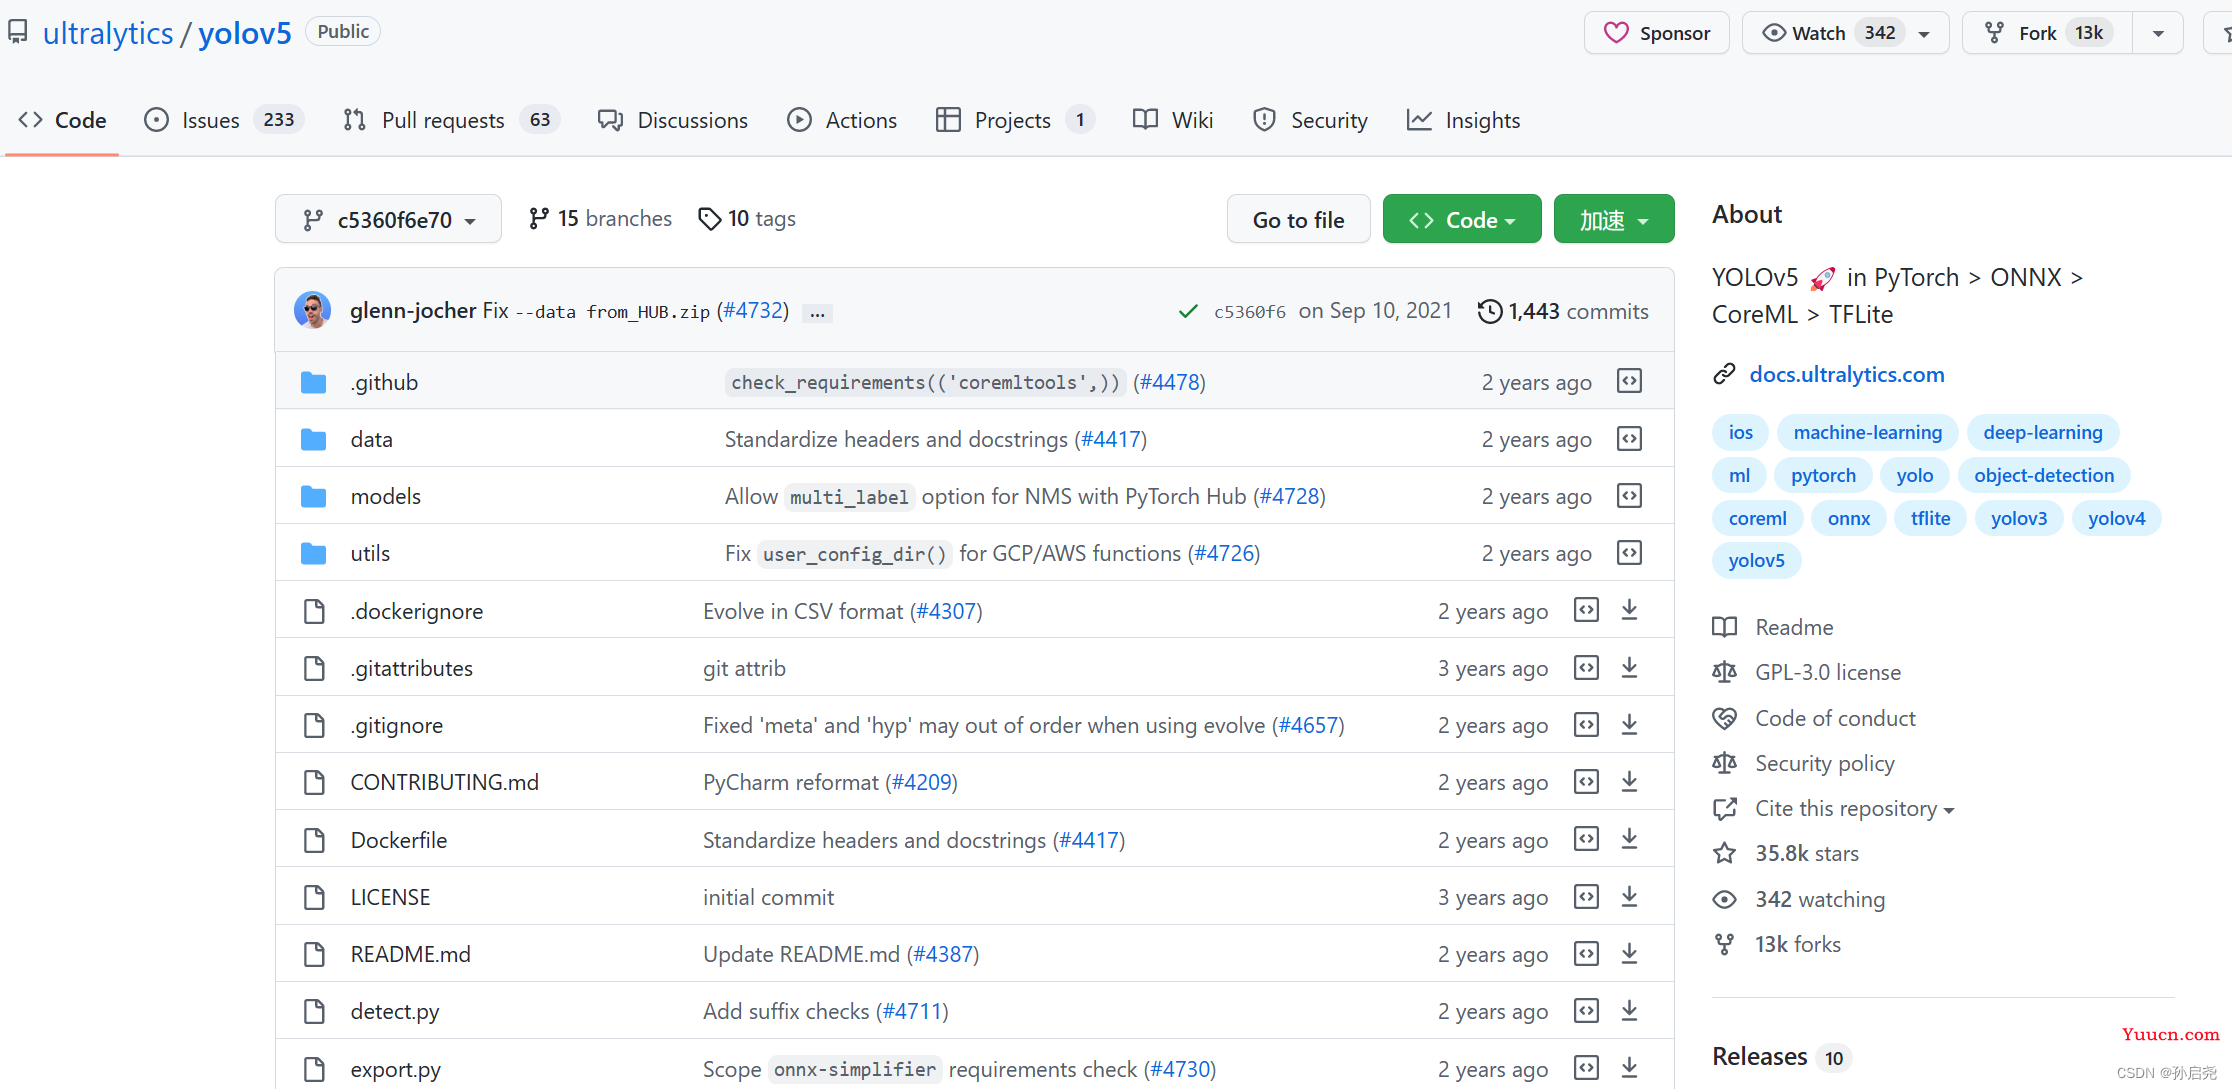Open the c5360f6e70 branch selector dropdown
Screen dimensions: 2232x1089
tap(388, 219)
